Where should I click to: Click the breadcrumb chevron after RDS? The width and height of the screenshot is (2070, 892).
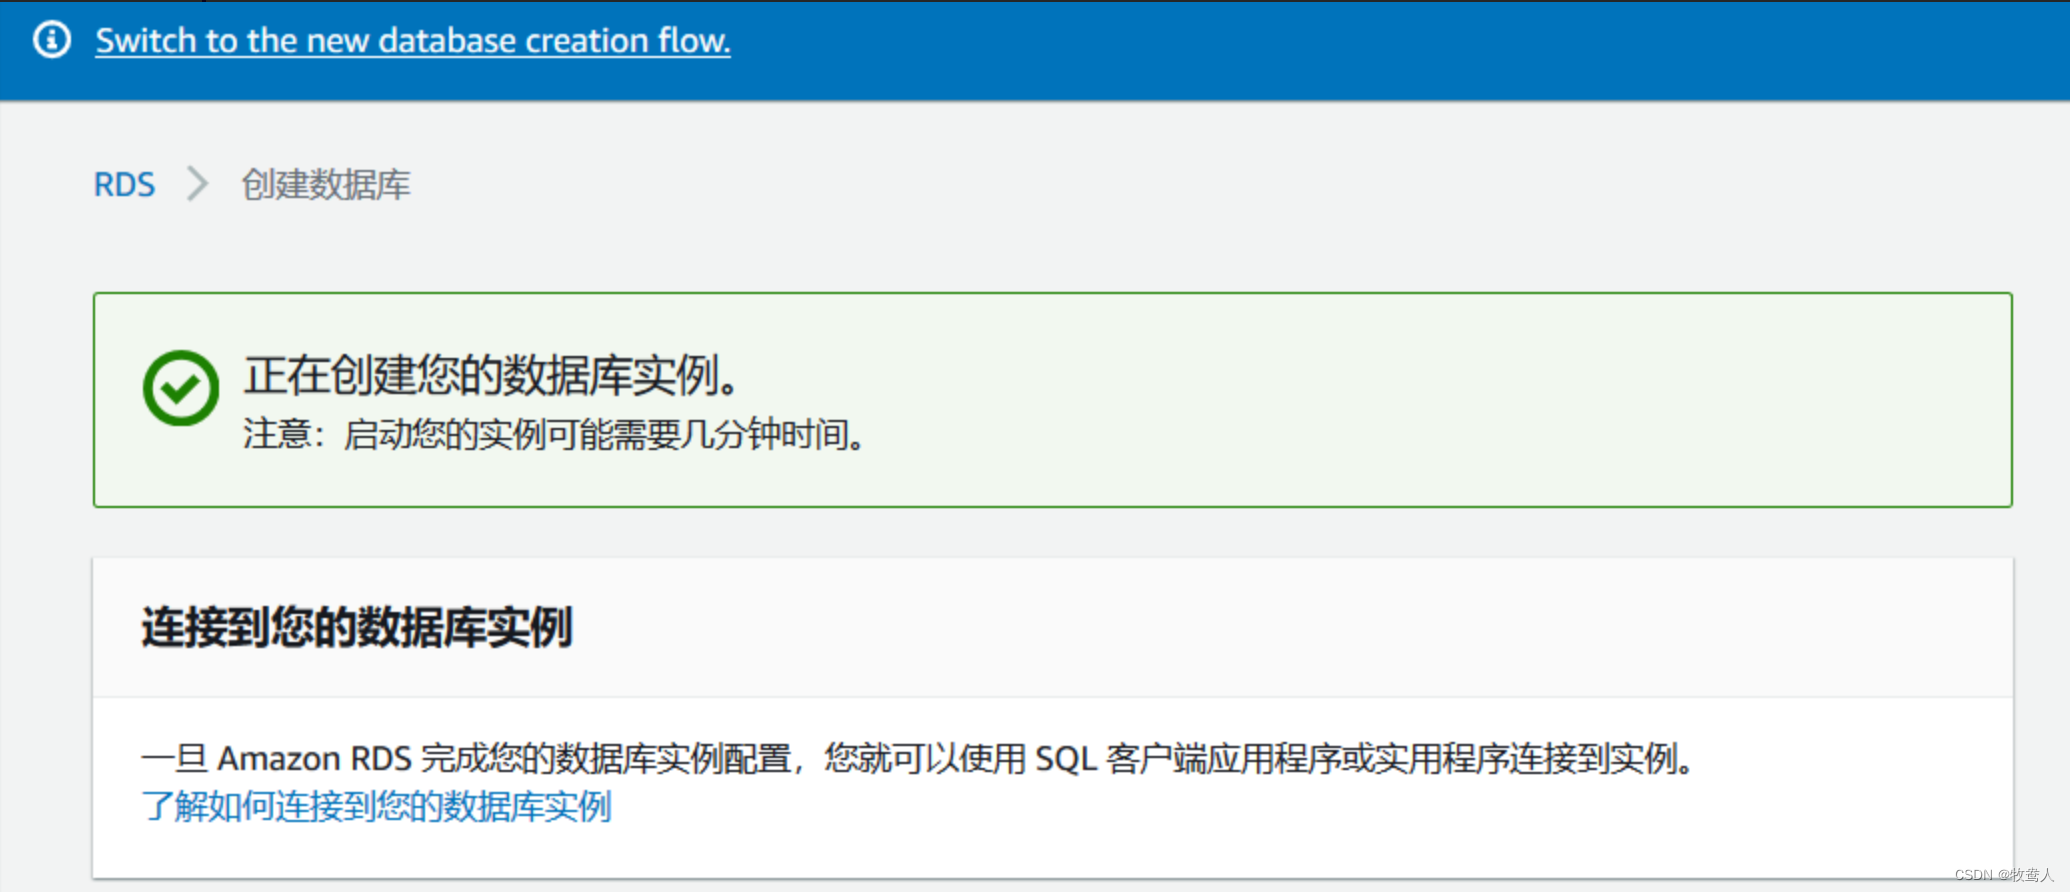(198, 184)
